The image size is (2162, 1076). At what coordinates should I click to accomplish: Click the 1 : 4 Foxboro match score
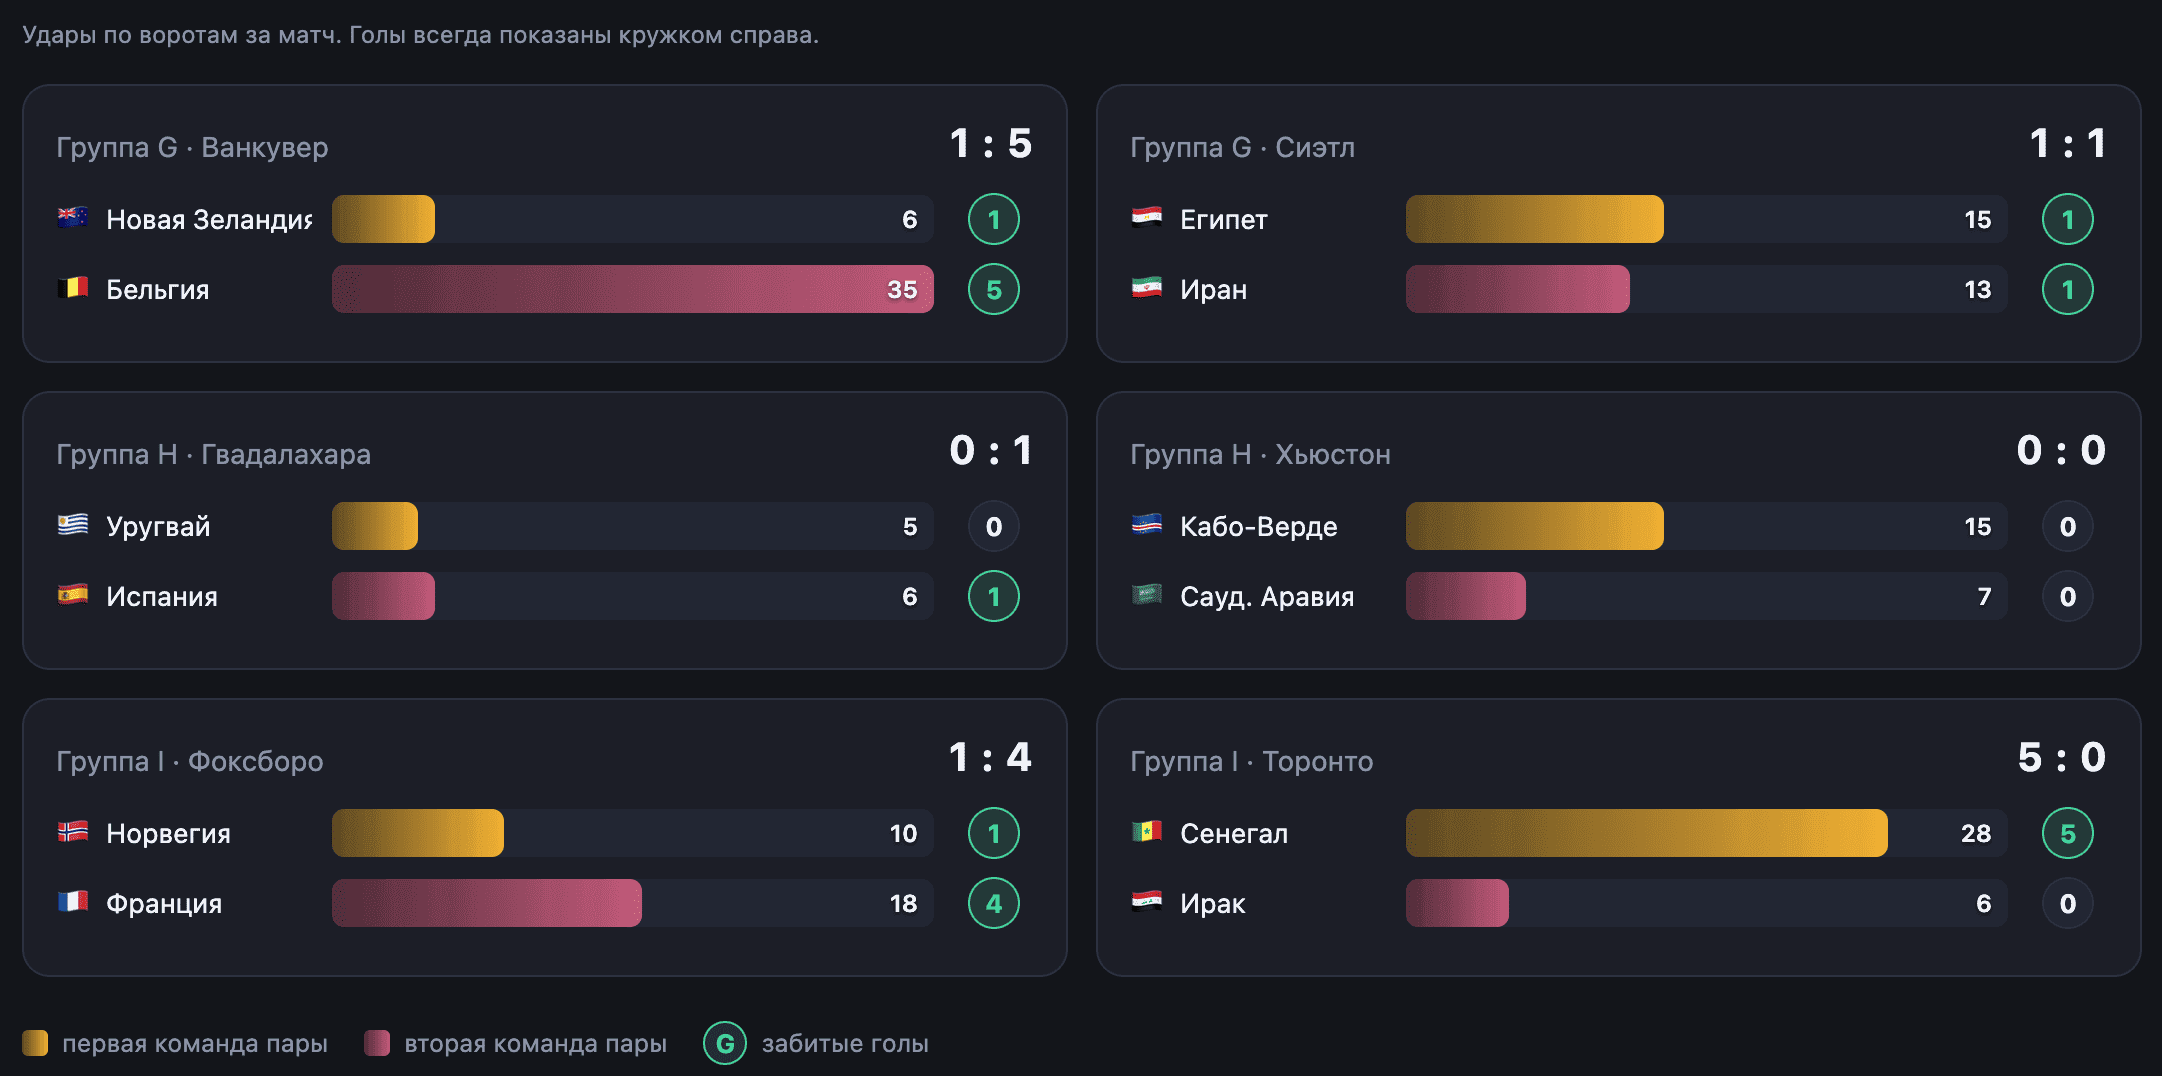[x=990, y=757]
